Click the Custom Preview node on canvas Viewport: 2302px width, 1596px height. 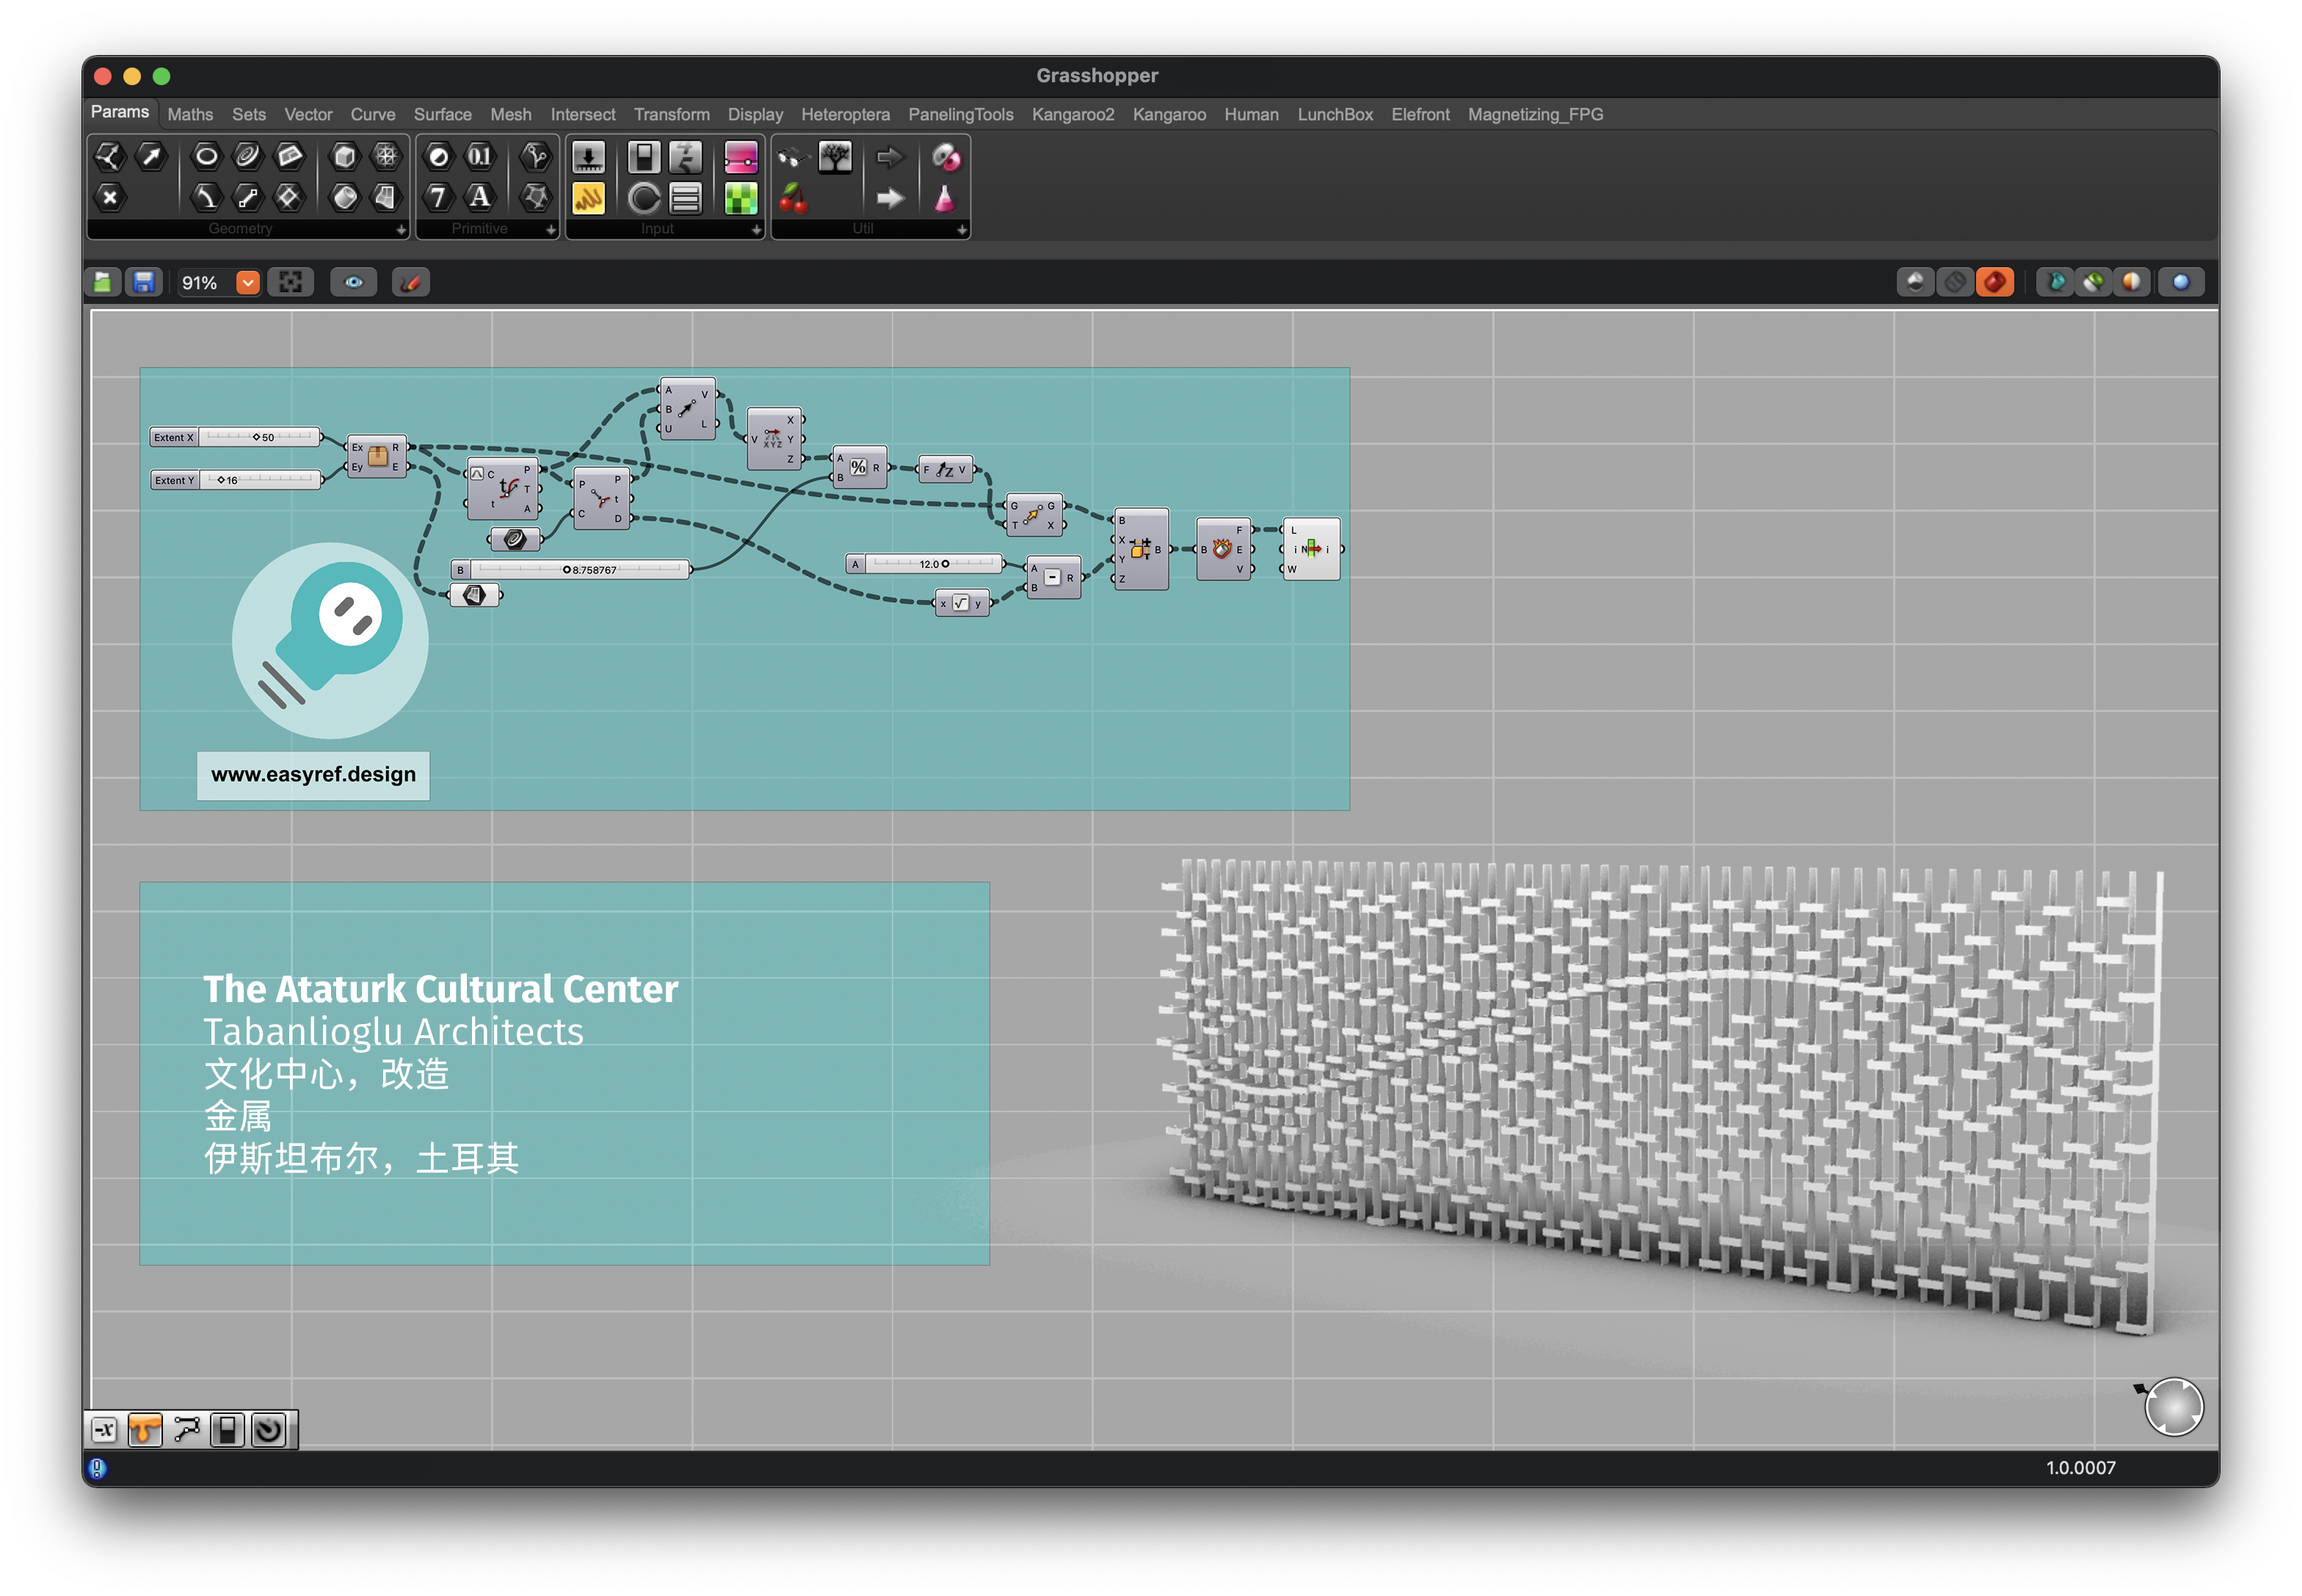pyautogui.click(x=1311, y=549)
